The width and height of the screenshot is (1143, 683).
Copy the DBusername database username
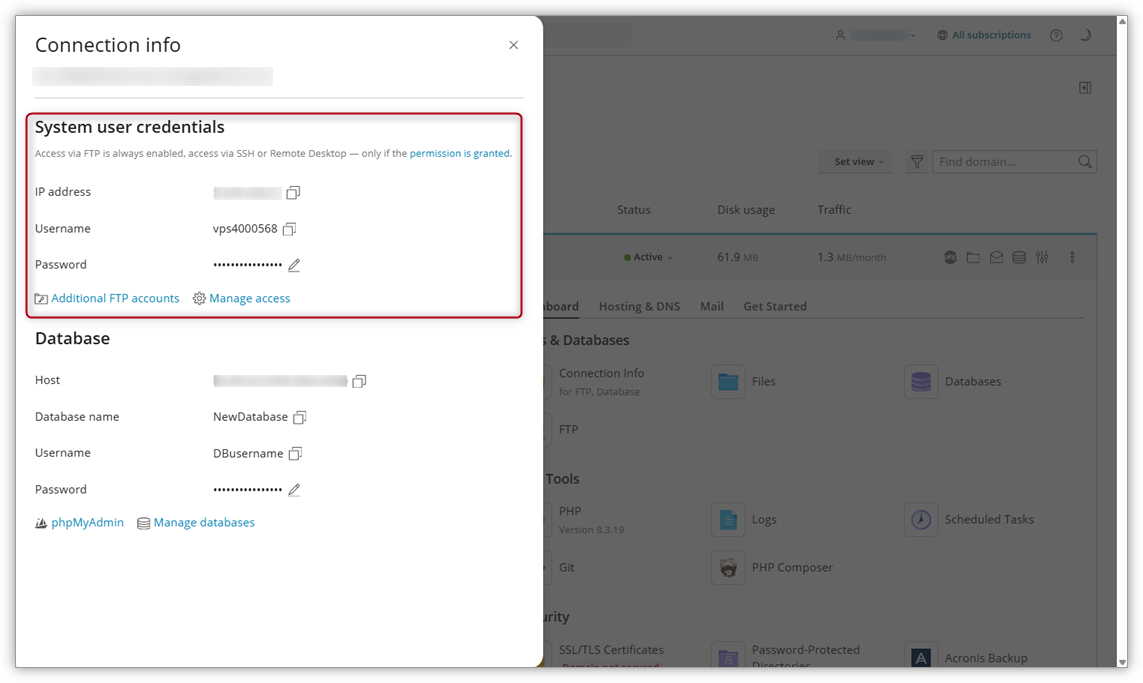[x=295, y=453]
